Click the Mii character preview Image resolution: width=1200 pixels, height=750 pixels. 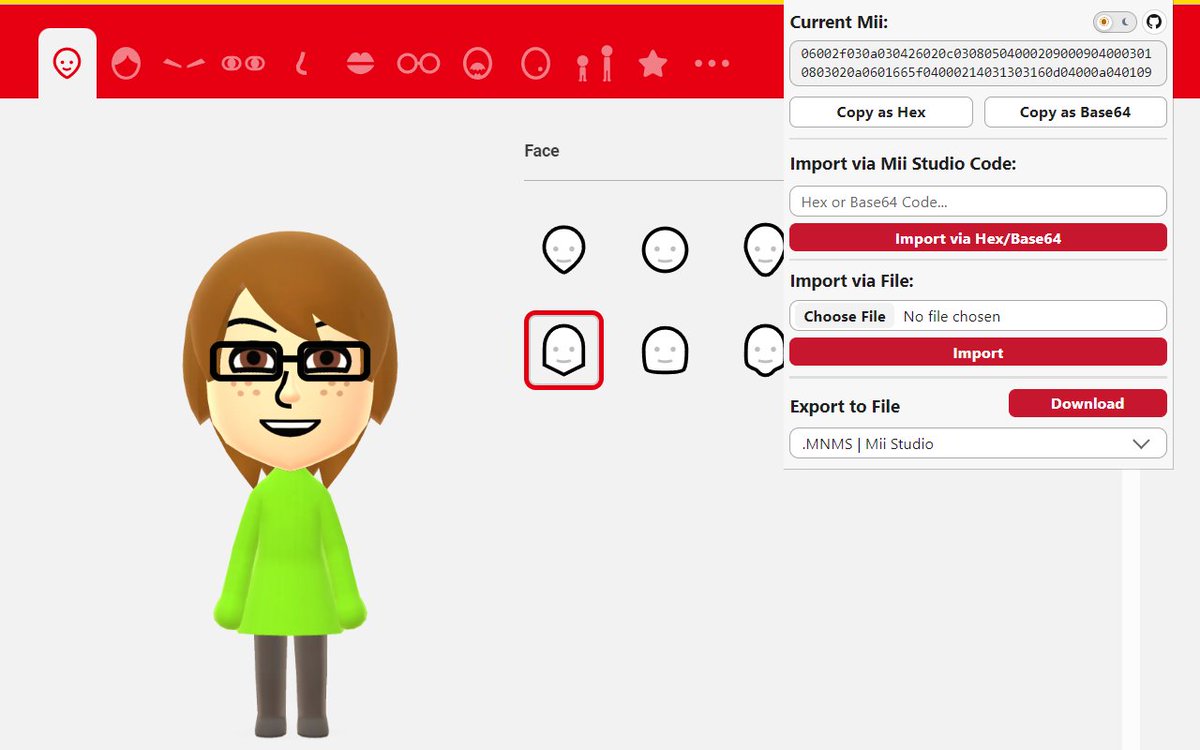[x=290, y=485]
